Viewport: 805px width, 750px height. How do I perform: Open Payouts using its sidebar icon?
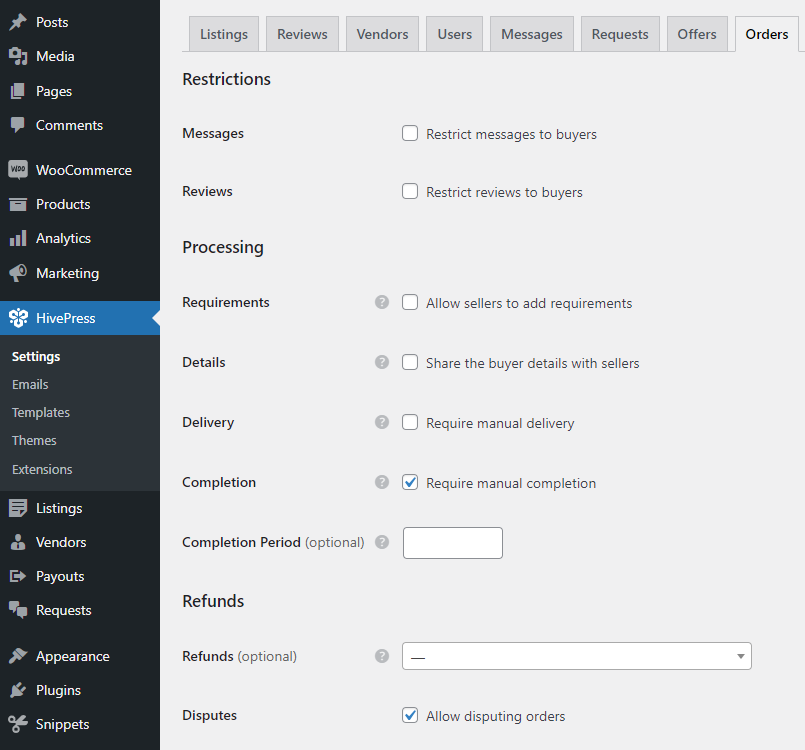[18, 576]
